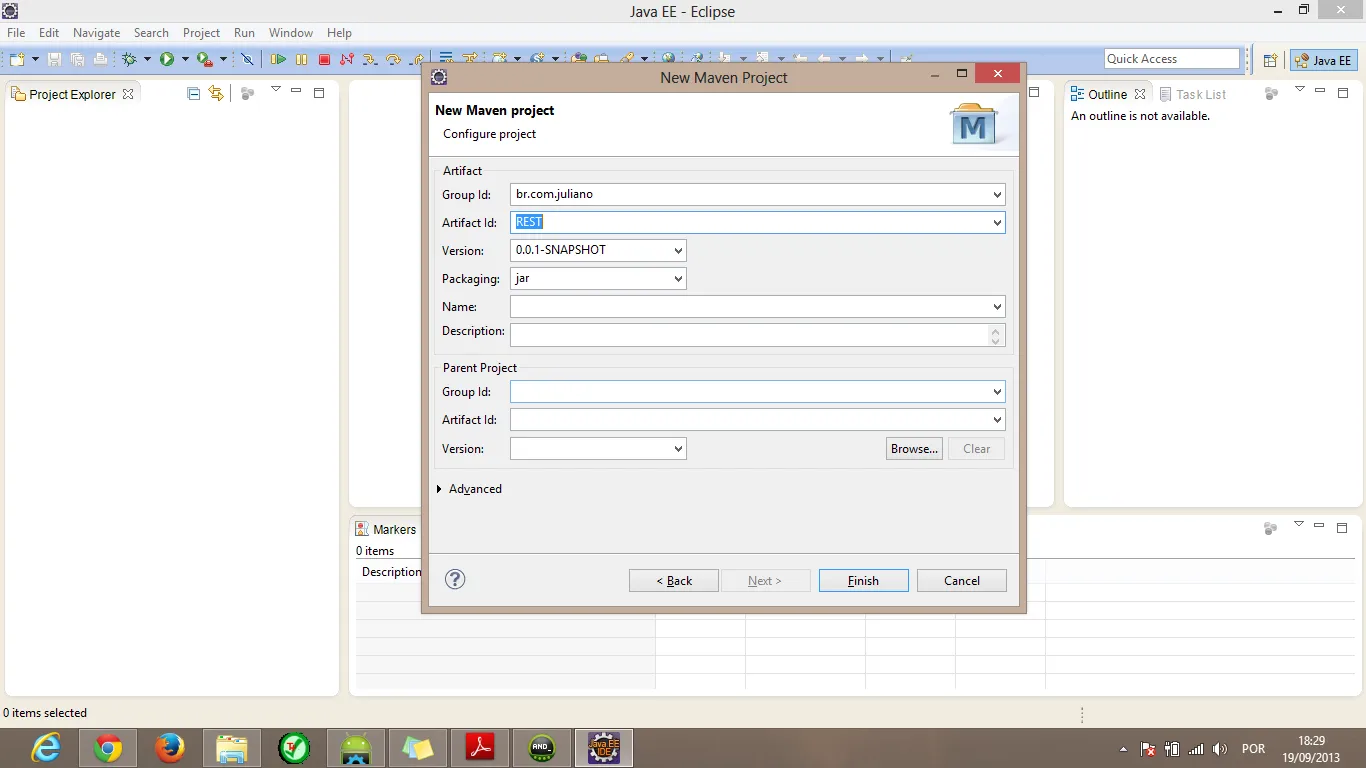Viewport: 1366px width, 768px height.
Task: Click the Finish button
Action: pos(863,581)
